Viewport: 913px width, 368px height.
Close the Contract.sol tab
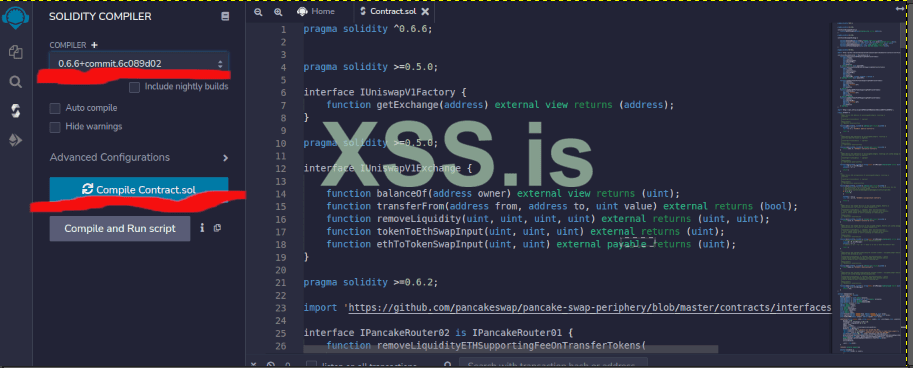point(425,12)
